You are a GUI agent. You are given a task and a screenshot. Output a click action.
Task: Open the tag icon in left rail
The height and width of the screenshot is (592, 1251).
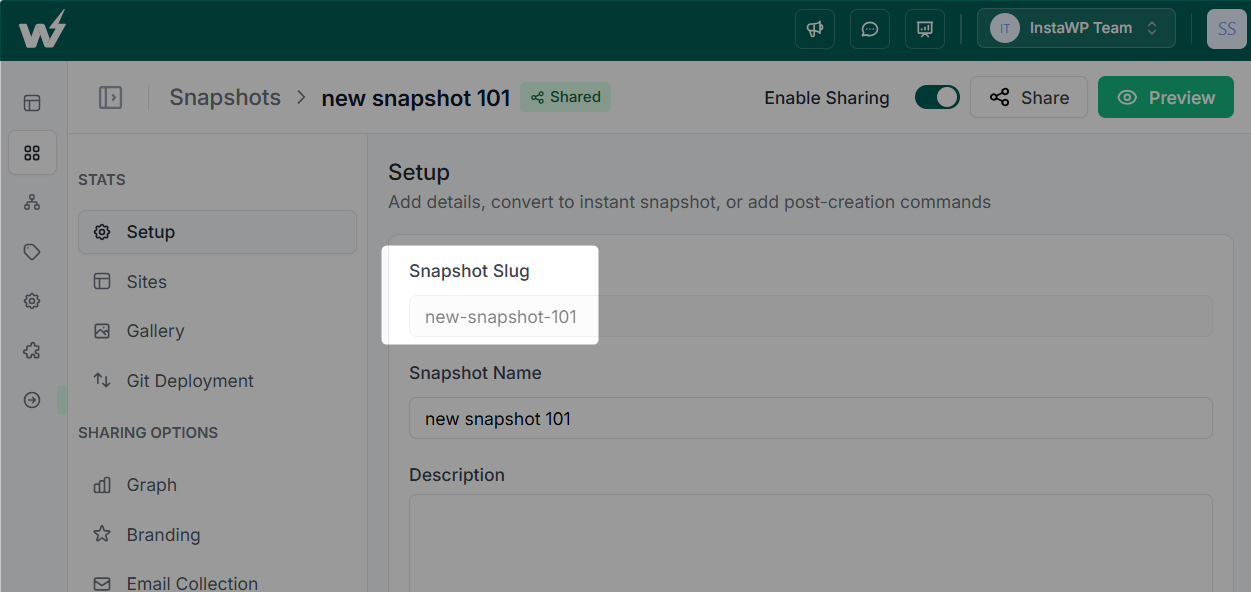32,252
